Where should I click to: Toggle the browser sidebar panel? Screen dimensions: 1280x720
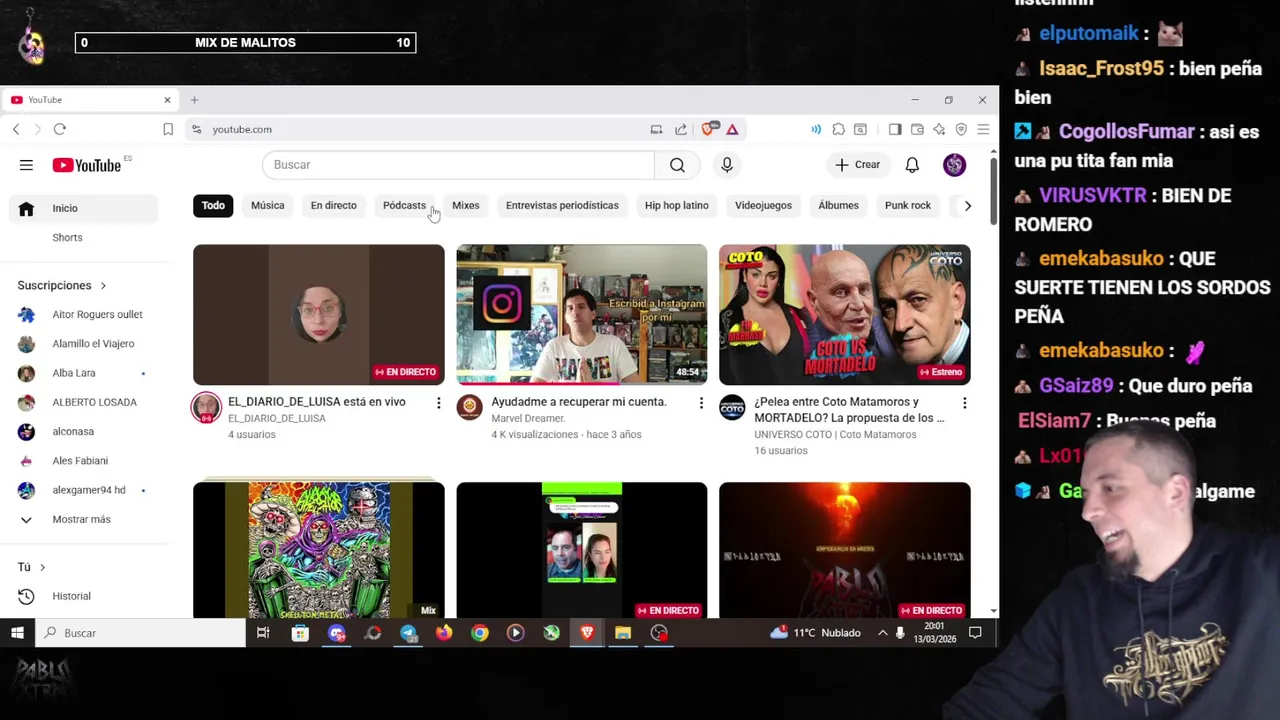895,129
